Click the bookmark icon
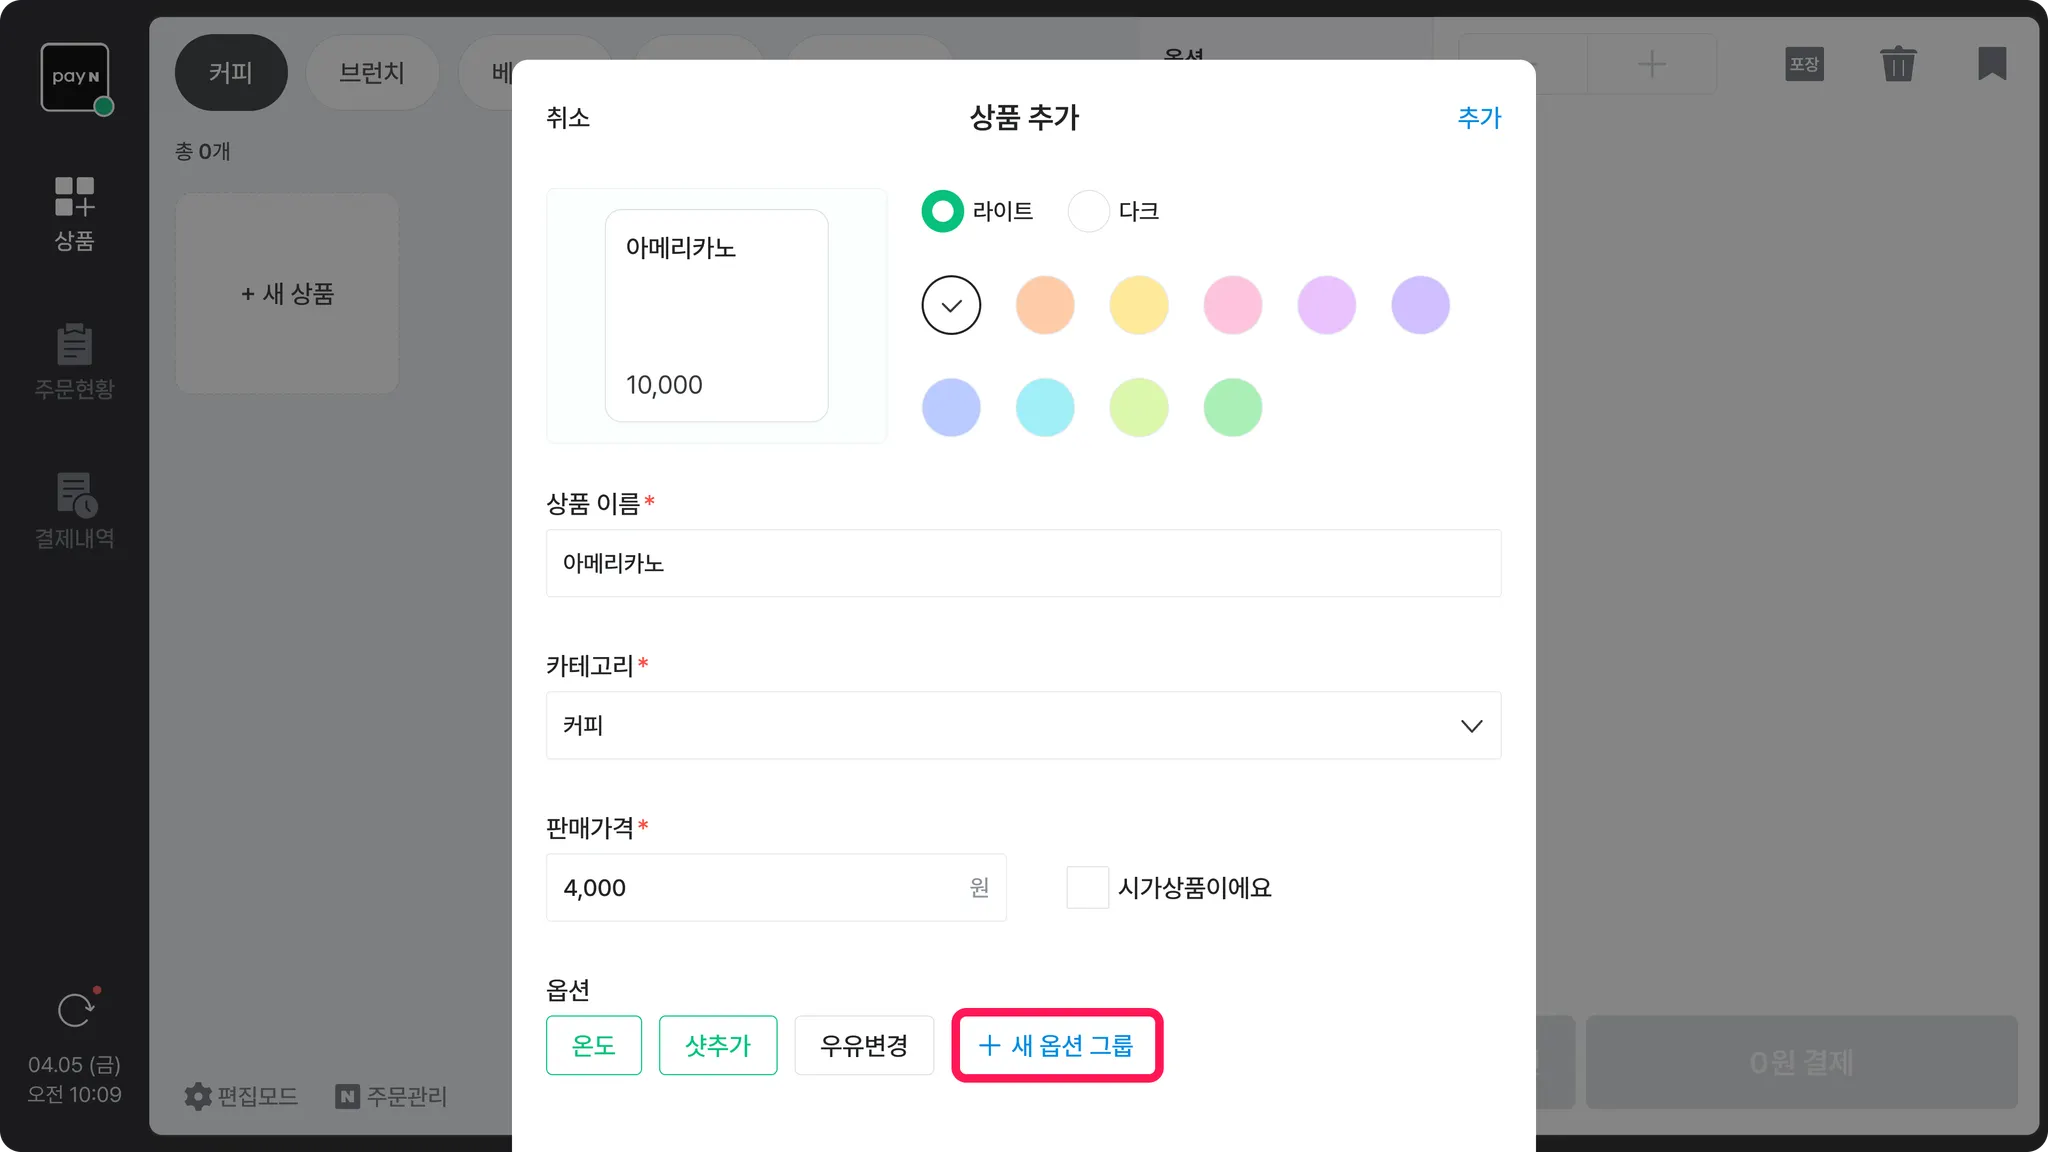 pos(1991,64)
